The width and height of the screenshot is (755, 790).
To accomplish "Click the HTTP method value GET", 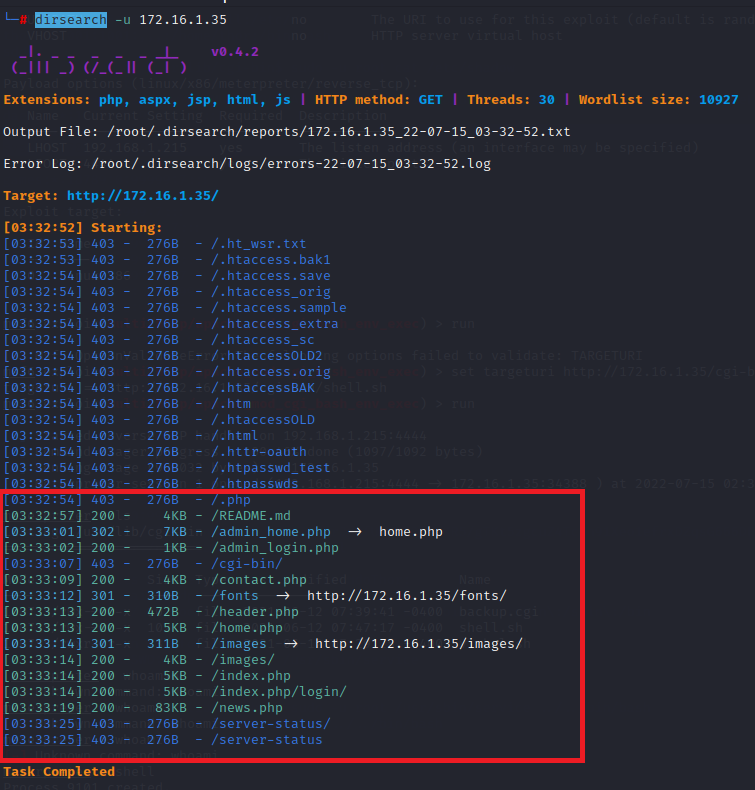I will (x=430, y=100).
